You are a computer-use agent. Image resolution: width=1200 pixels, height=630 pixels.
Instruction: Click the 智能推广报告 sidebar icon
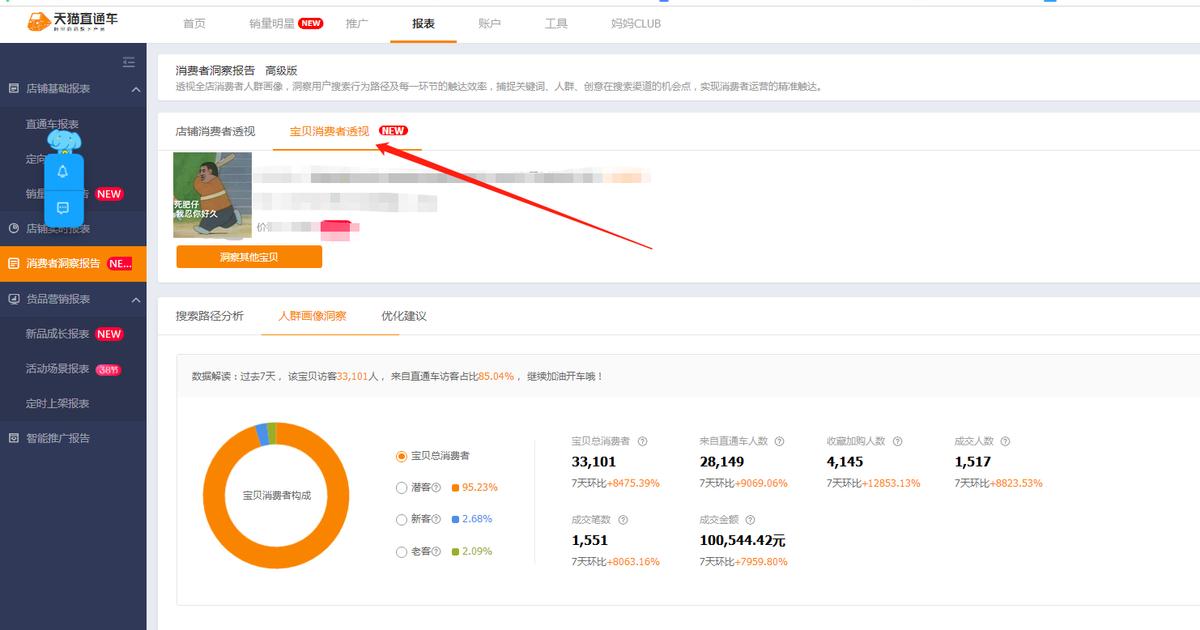(11, 437)
